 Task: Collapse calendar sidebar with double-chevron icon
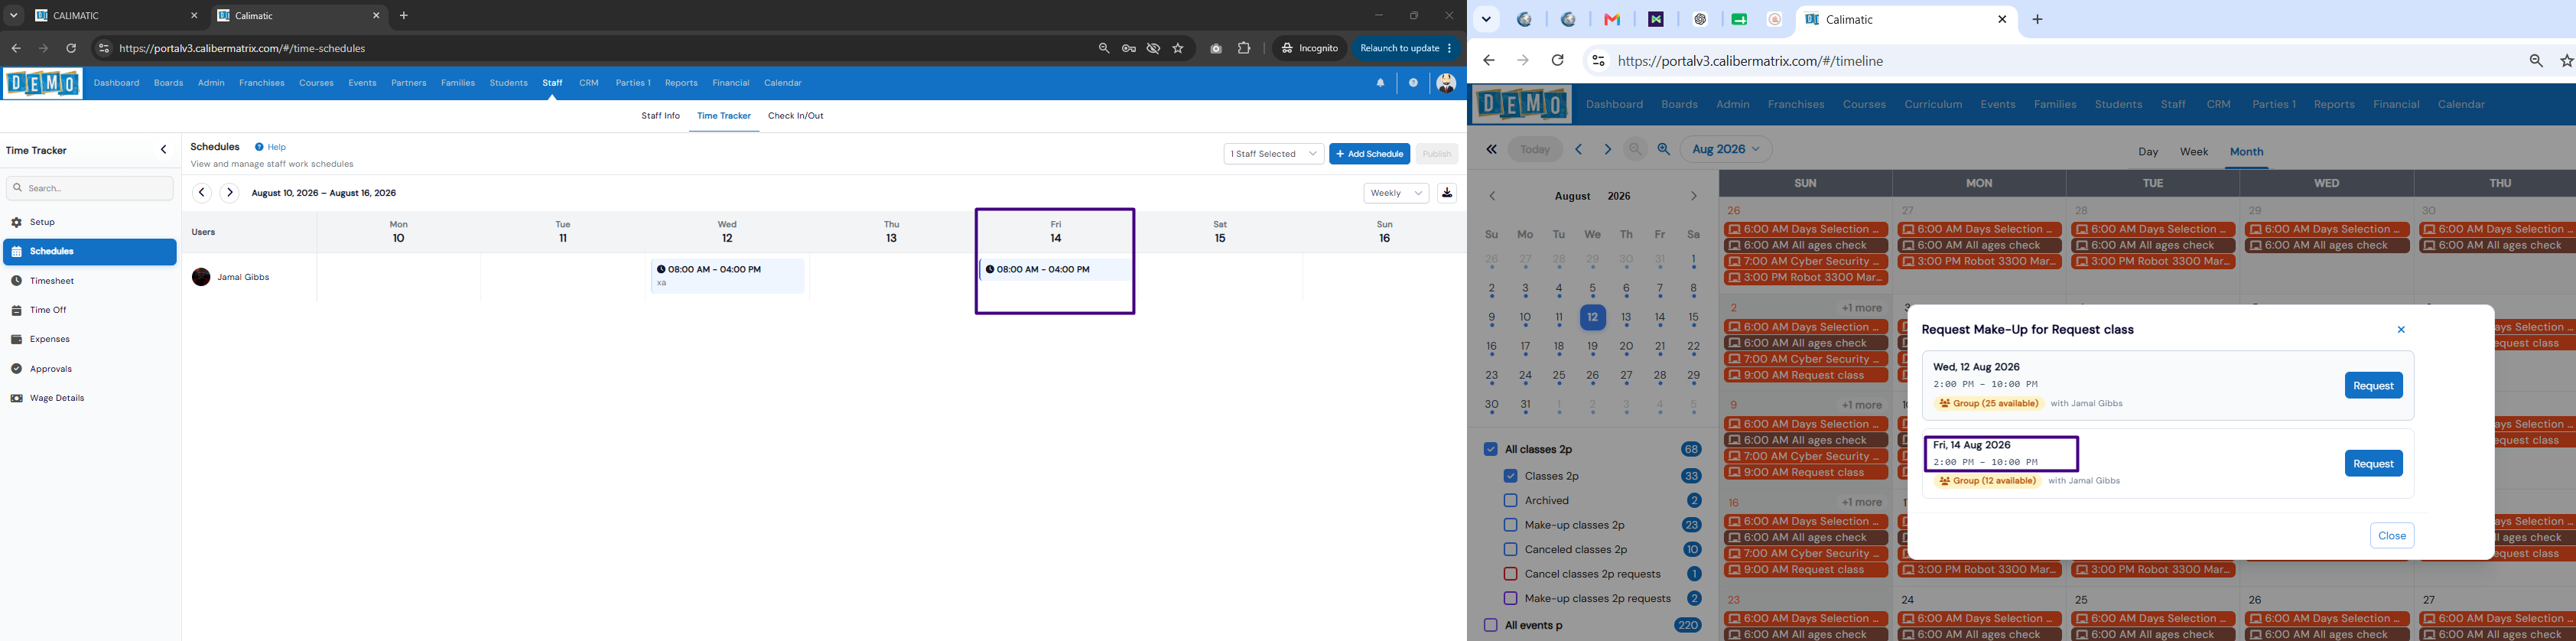tap(1491, 149)
